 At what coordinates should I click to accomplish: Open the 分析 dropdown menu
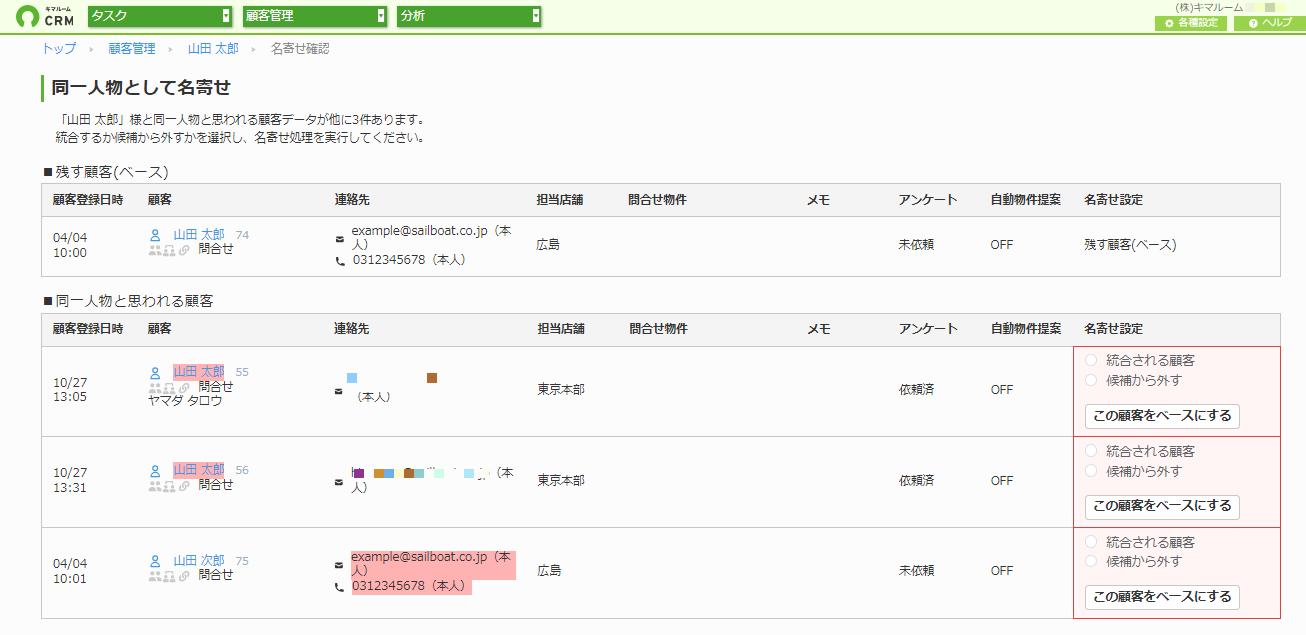469,16
